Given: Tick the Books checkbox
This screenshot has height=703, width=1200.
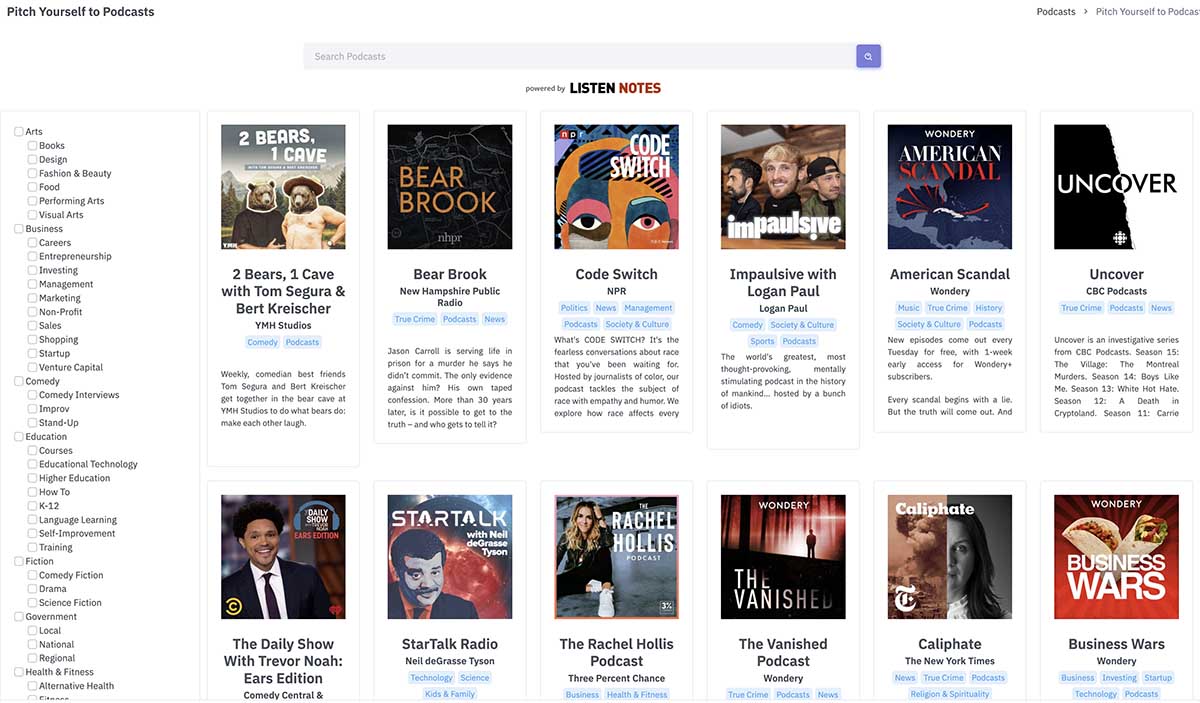Looking at the screenshot, I should [33, 146].
